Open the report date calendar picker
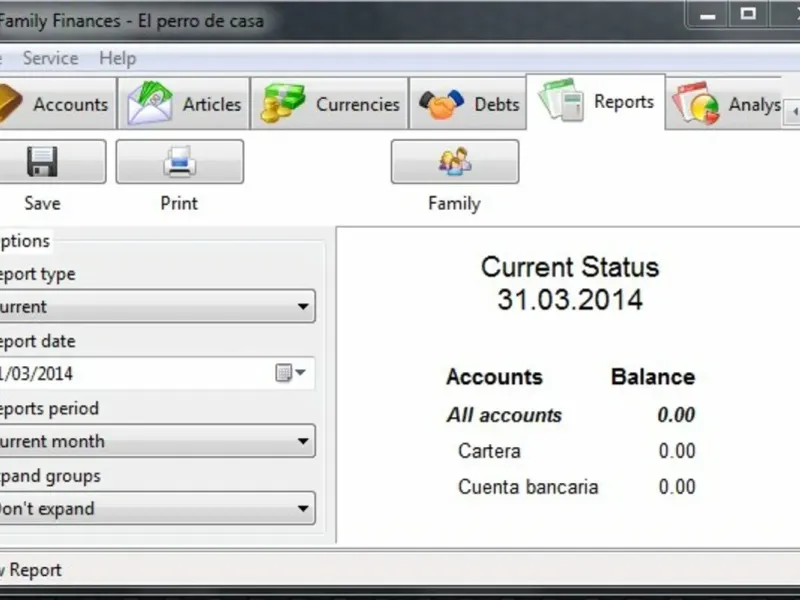The height and width of the screenshot is (600, 800). coord(290,373)
